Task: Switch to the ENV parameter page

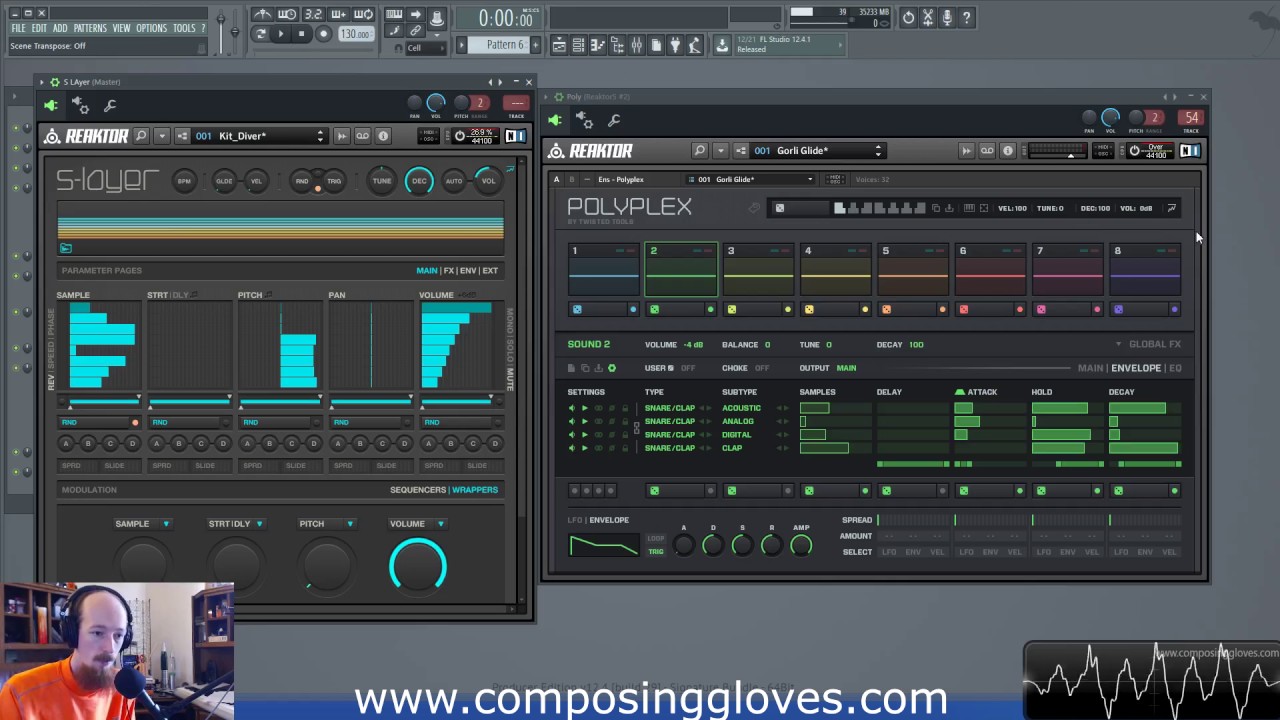Action: 467,271
